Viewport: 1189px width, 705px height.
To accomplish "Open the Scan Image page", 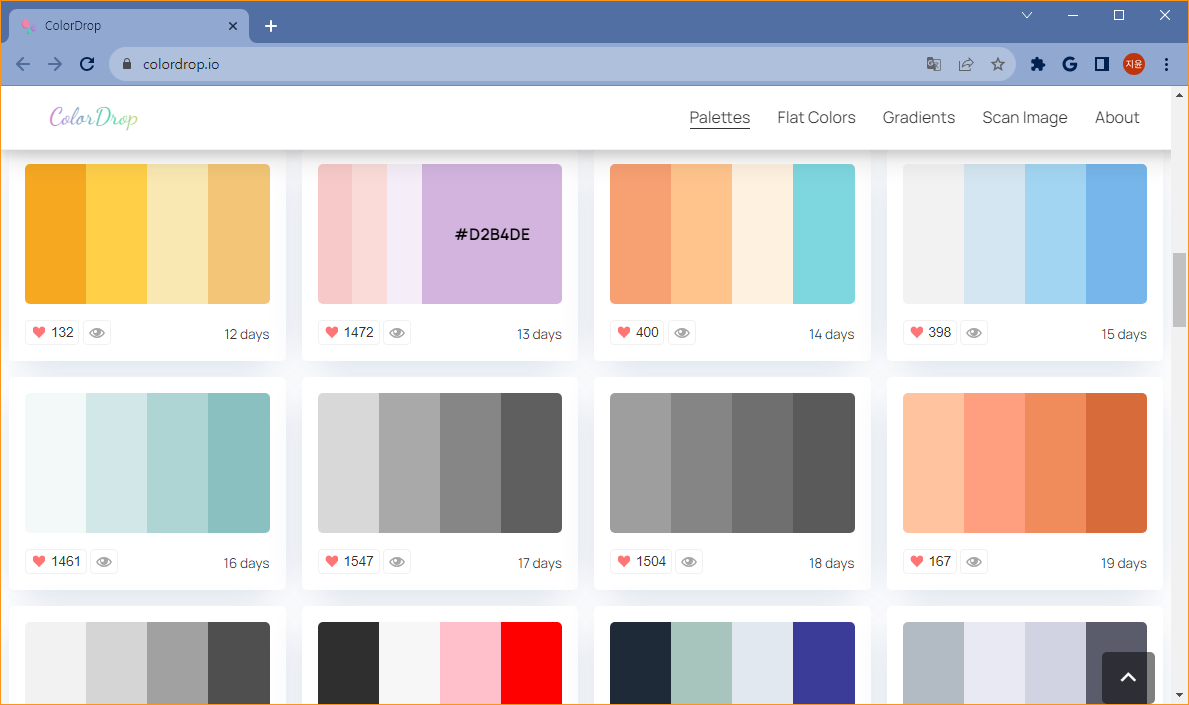I will (x=1024, y=118).
